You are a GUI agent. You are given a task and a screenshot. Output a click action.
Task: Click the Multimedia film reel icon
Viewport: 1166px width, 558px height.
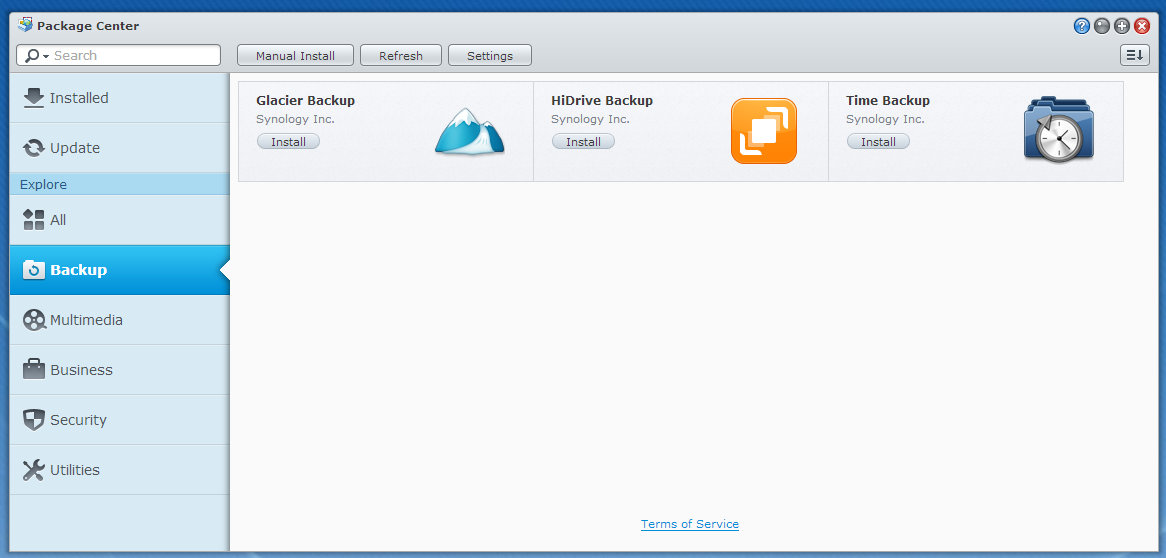pos(34,320)
